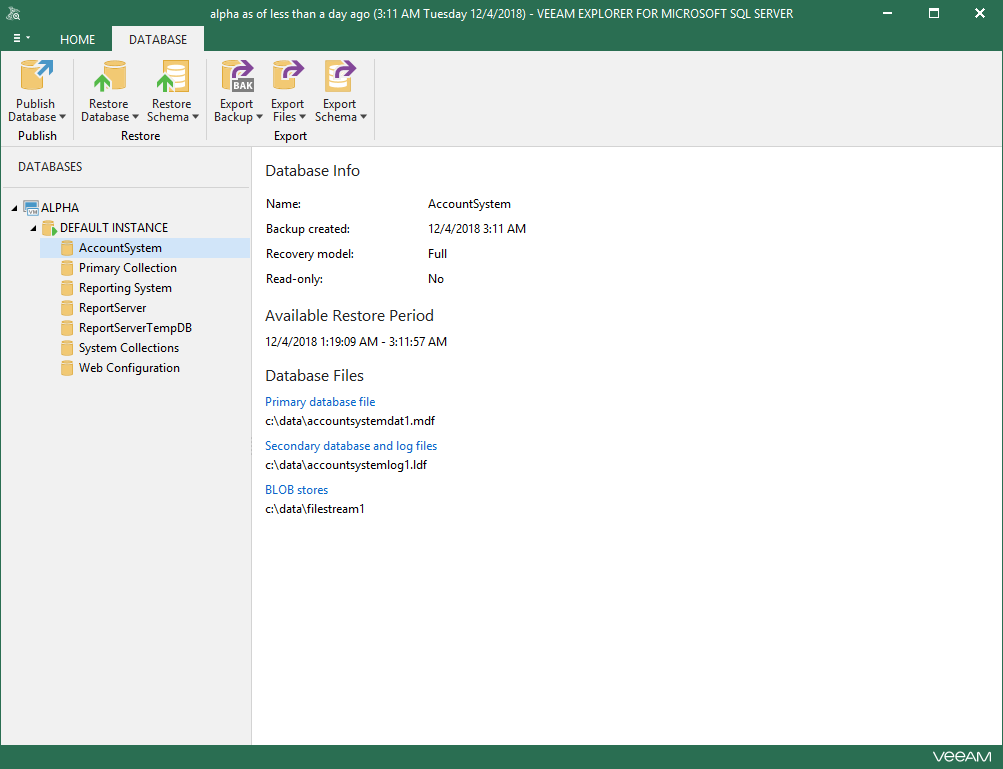Open the main hamburger menu
Viewport: 1003px width, 769px height.
(x=21, y=38)
